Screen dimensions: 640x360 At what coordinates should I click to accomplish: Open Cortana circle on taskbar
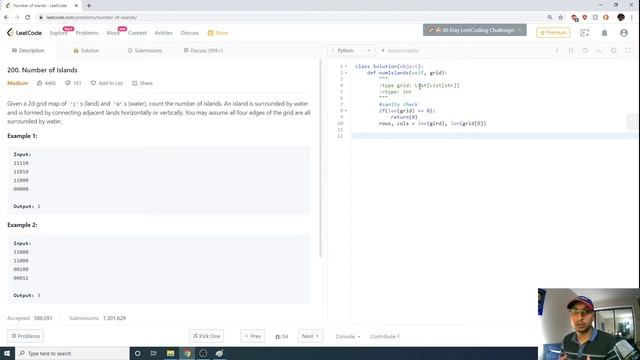tap(138, 353)
